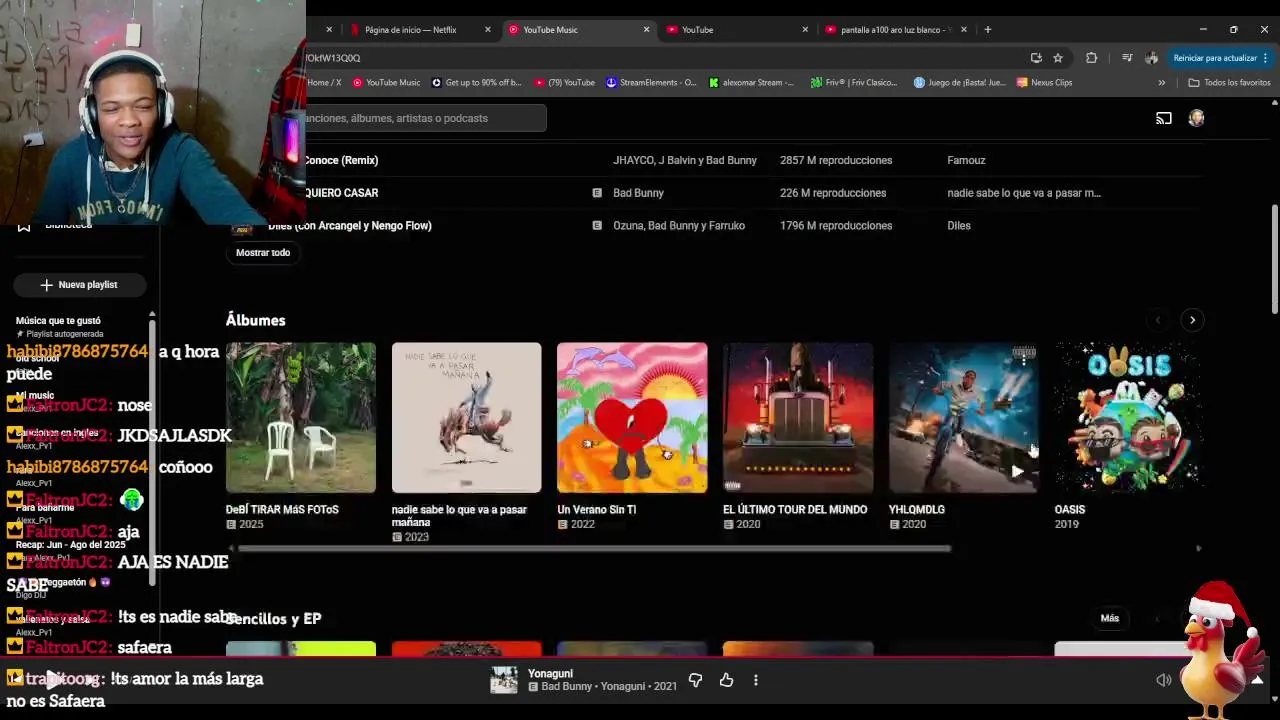Image resolution: width=1280 pixels, height=720 pixels.
Task: Open the OASIS album cover
Action: pos(1128,418)
